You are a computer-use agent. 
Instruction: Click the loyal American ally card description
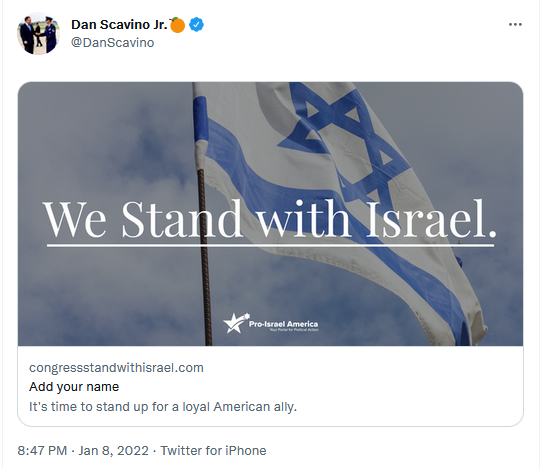pos(163,407)
